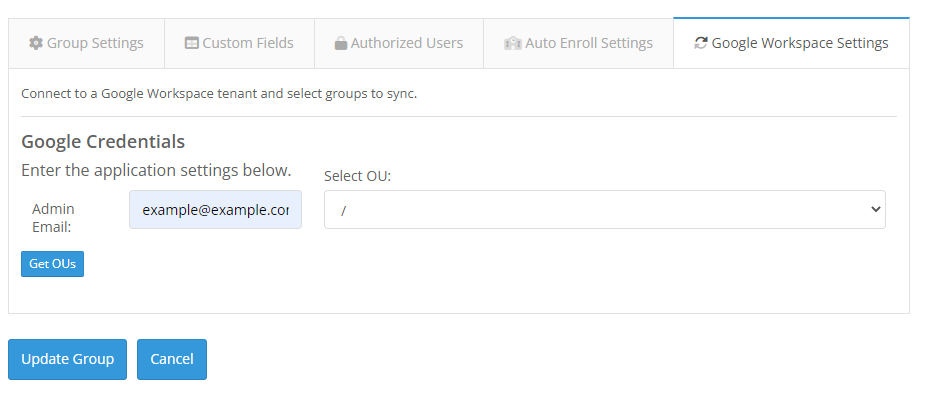Image resolution: width=925 pixels, height=395 pixels.
Task: Click the school building icon for Auto Enroll
Action: click(x=512, y=43)
